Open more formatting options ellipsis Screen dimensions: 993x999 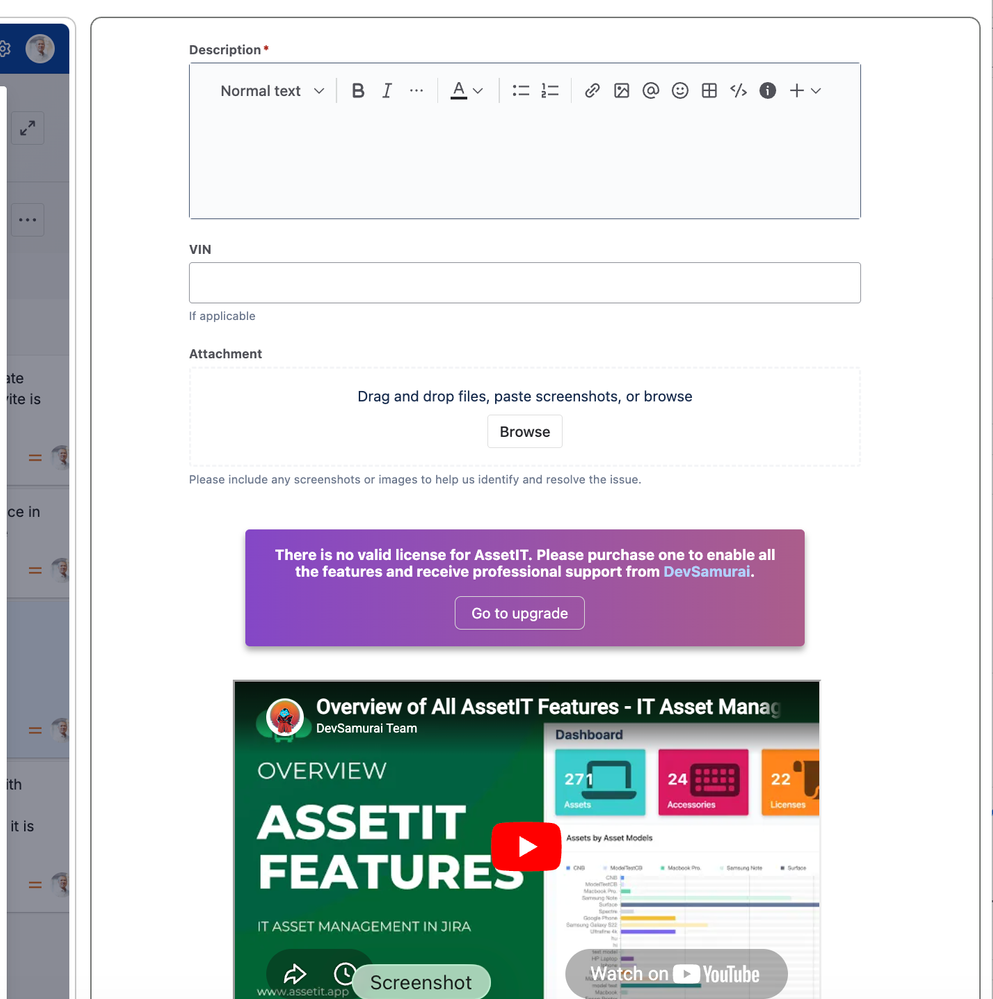click(416, 90)
